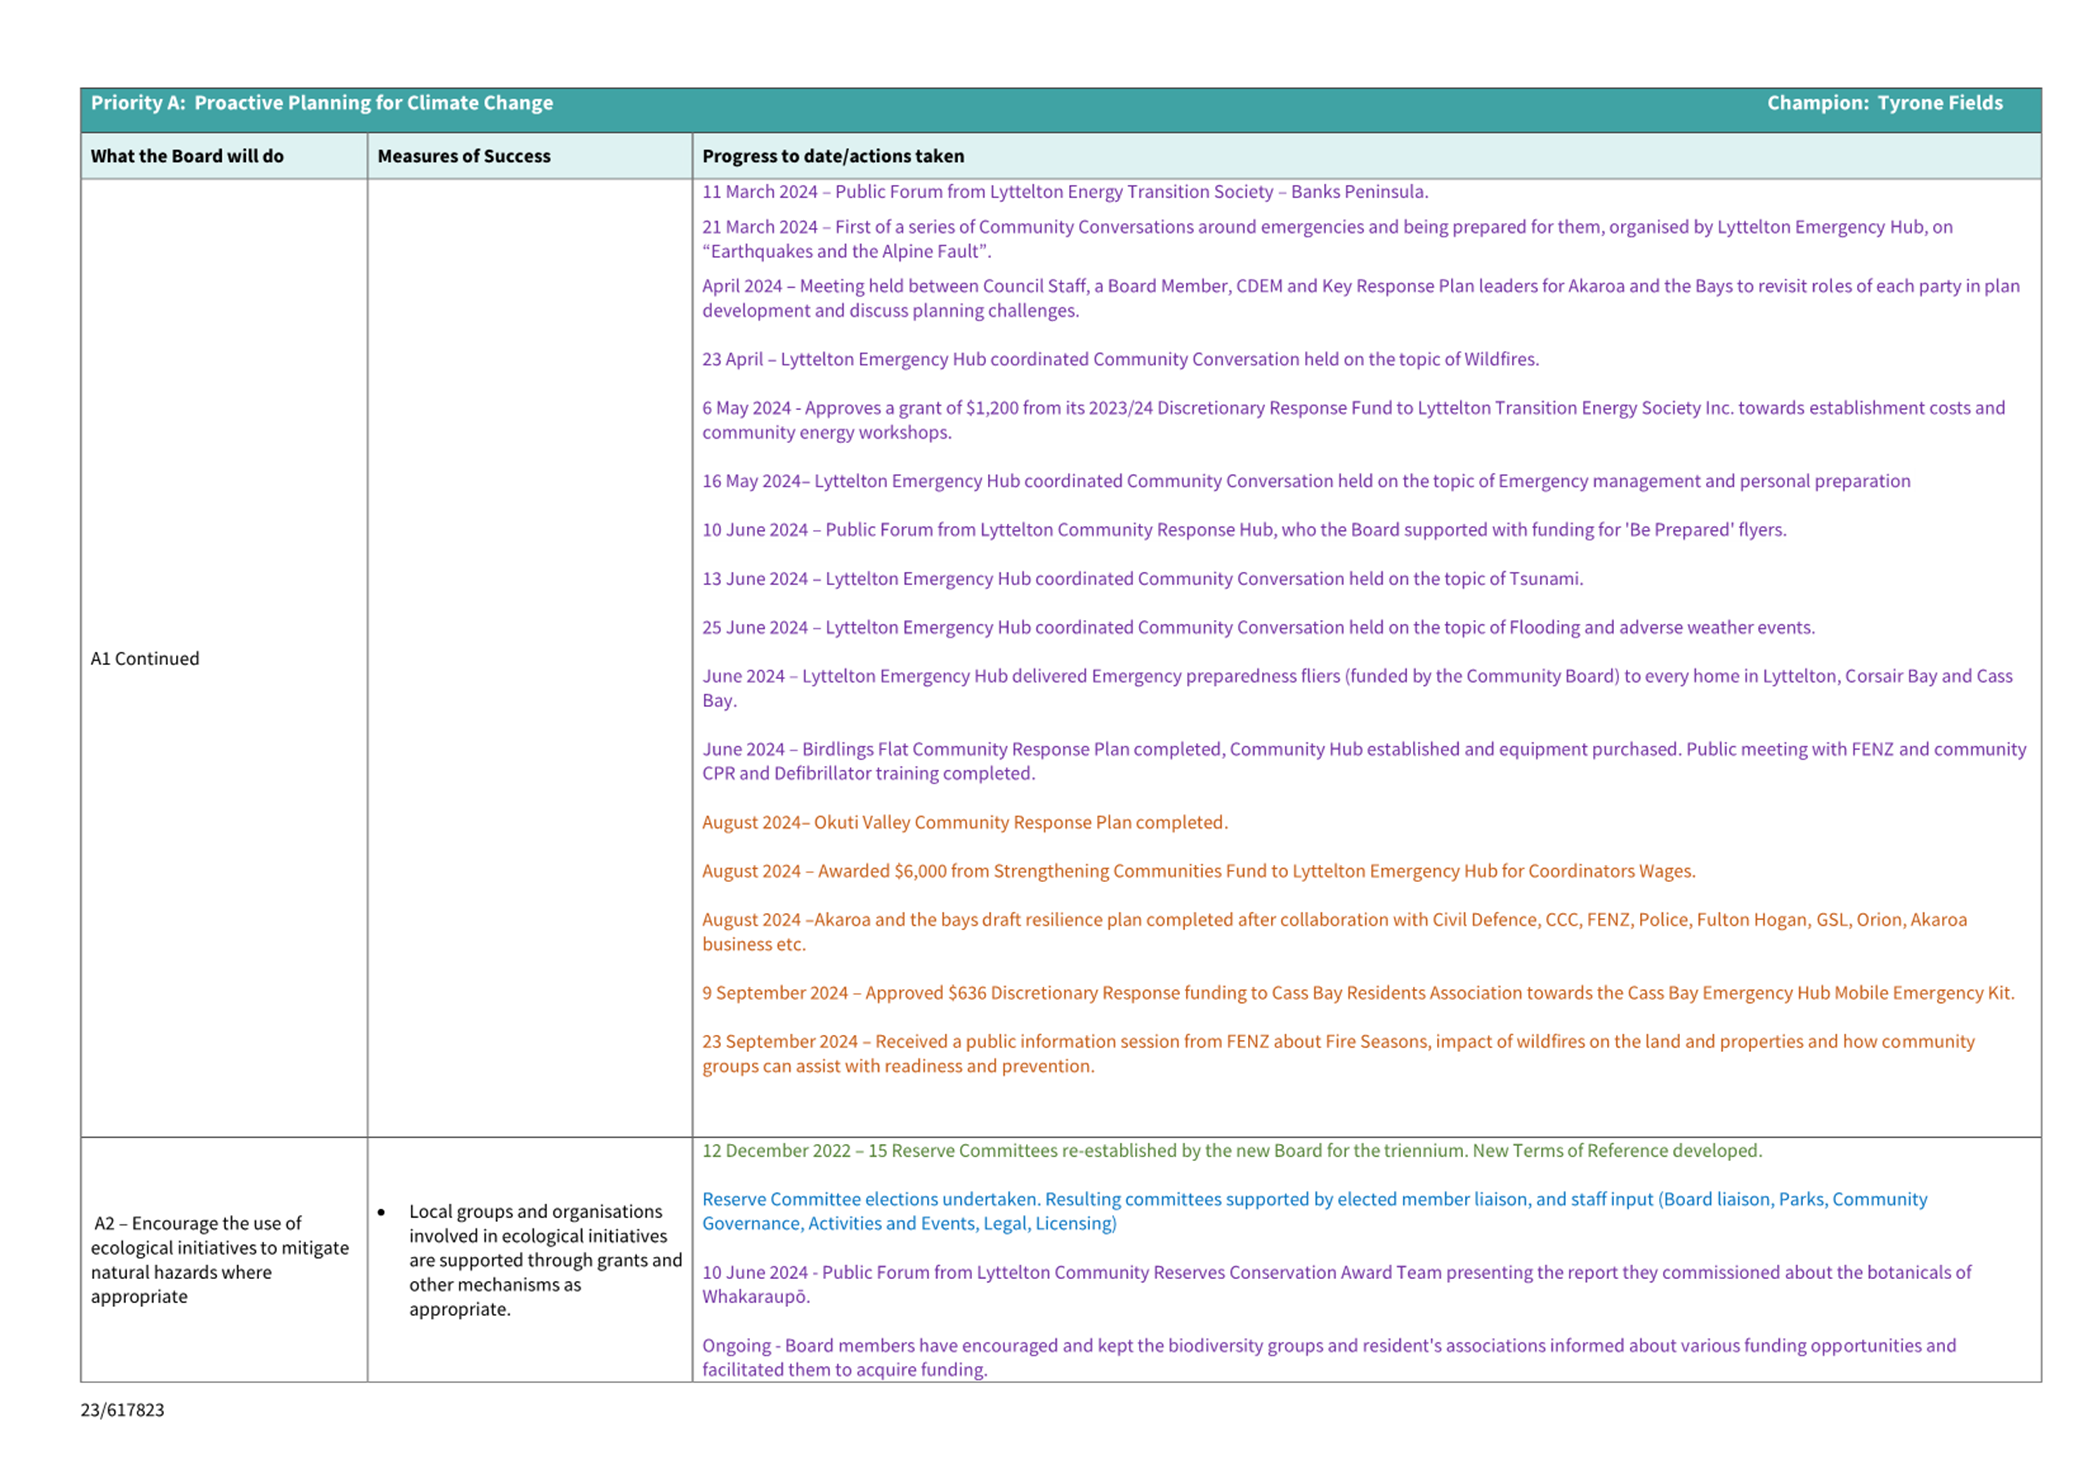Click the 11 March 2024 Public Forum entry
Viewport: 2097px width, 1483px height.
coord(1064,191)
